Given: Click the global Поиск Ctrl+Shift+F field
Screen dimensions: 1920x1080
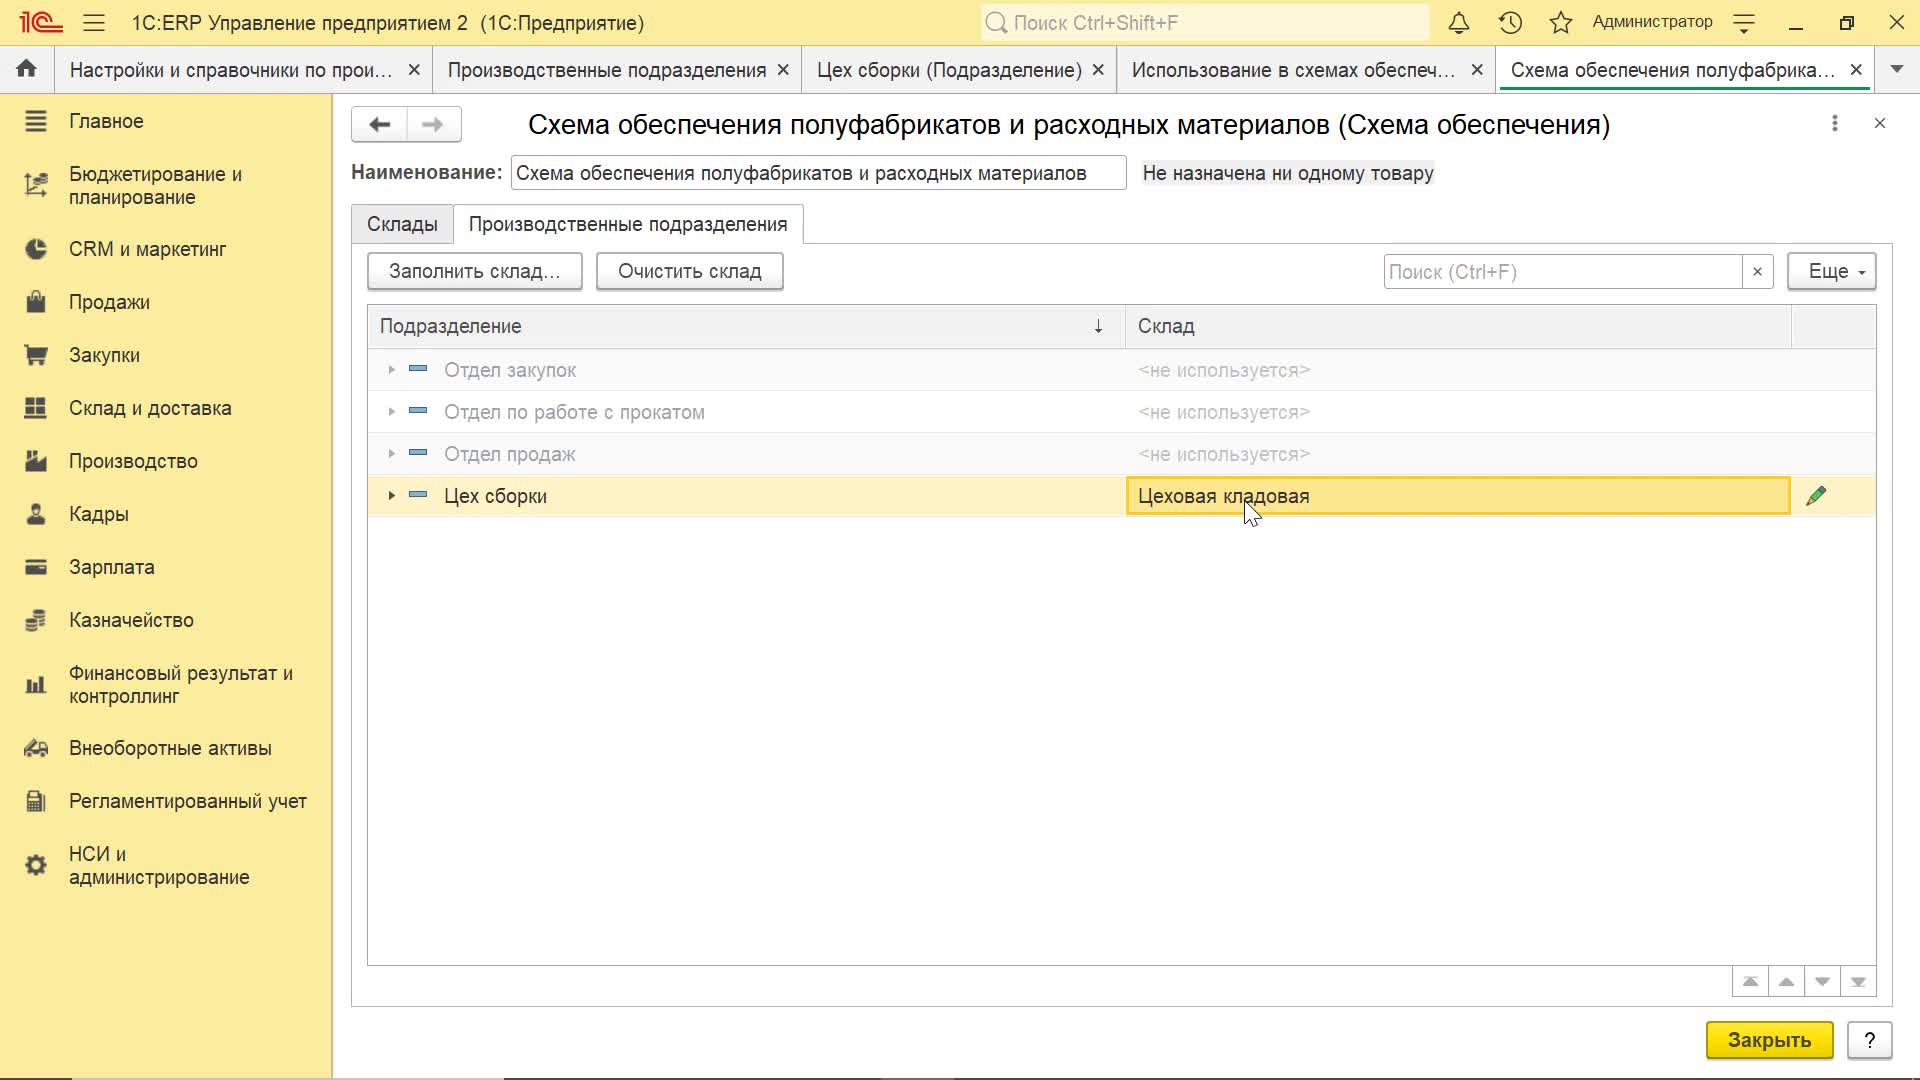Looking at the screenshot, I should pyautogui.click(x=1204, y=22).
